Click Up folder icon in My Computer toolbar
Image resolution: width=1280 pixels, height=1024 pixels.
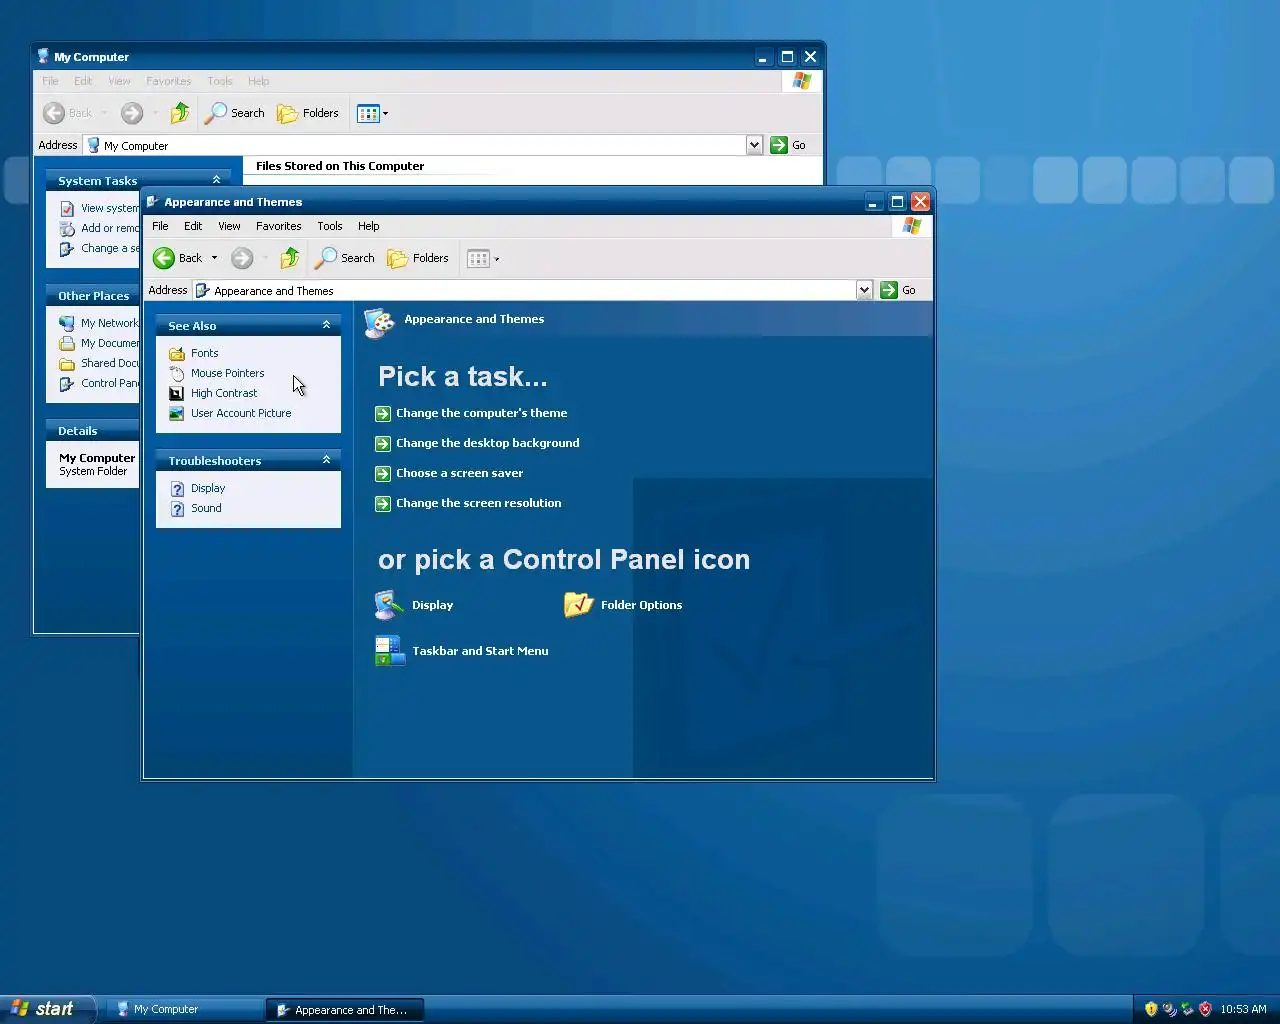pos(180,113)
